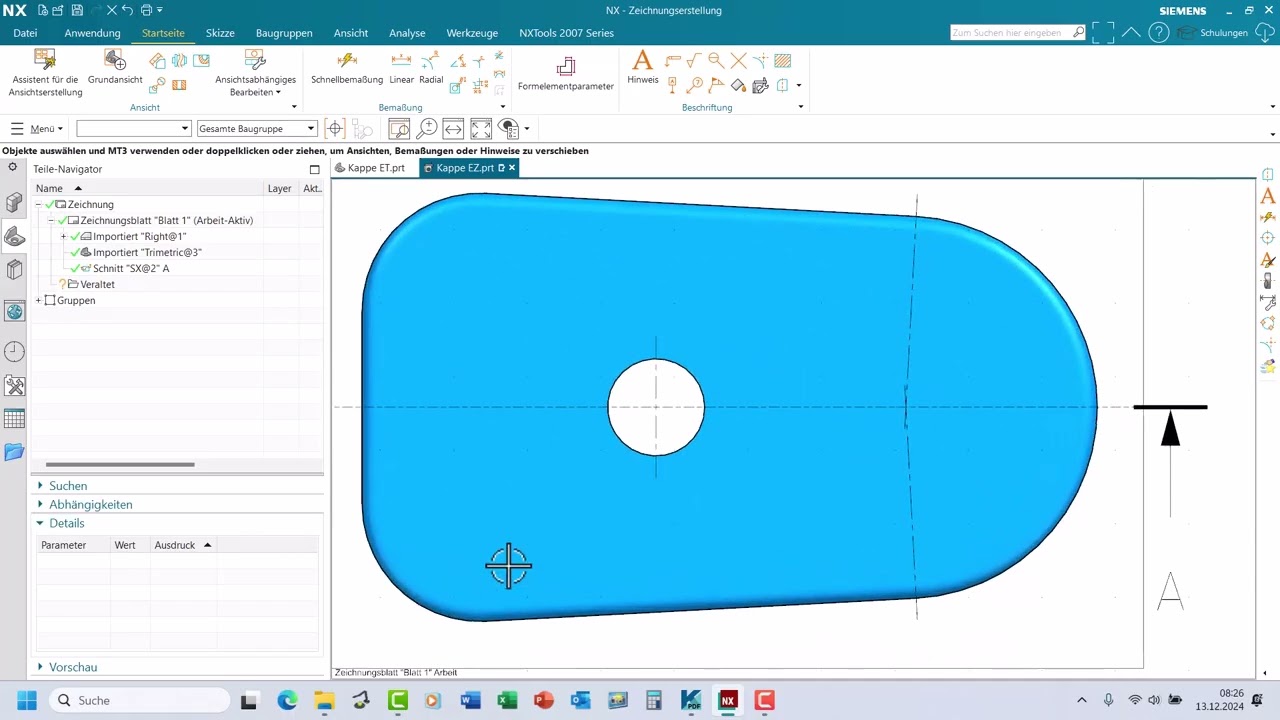Open the Formelementparameter command

click(x=566, y=73)
